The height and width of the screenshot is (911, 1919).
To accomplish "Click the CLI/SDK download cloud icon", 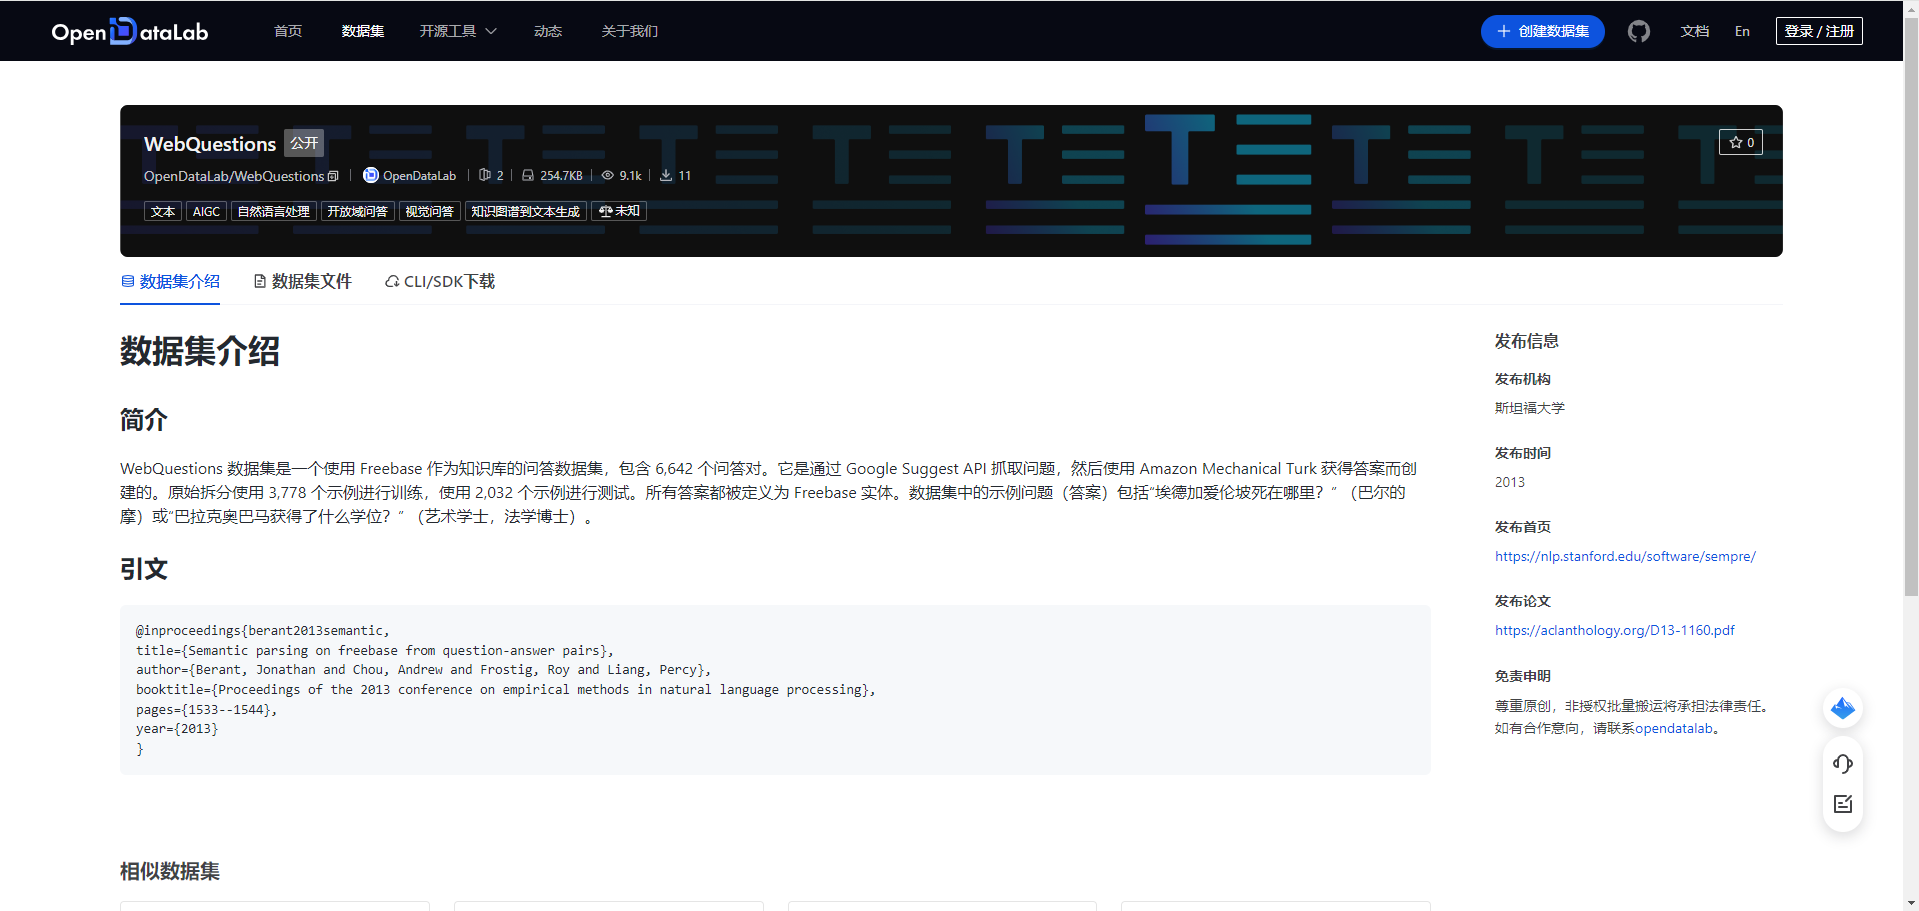I will tap(392, 282).
